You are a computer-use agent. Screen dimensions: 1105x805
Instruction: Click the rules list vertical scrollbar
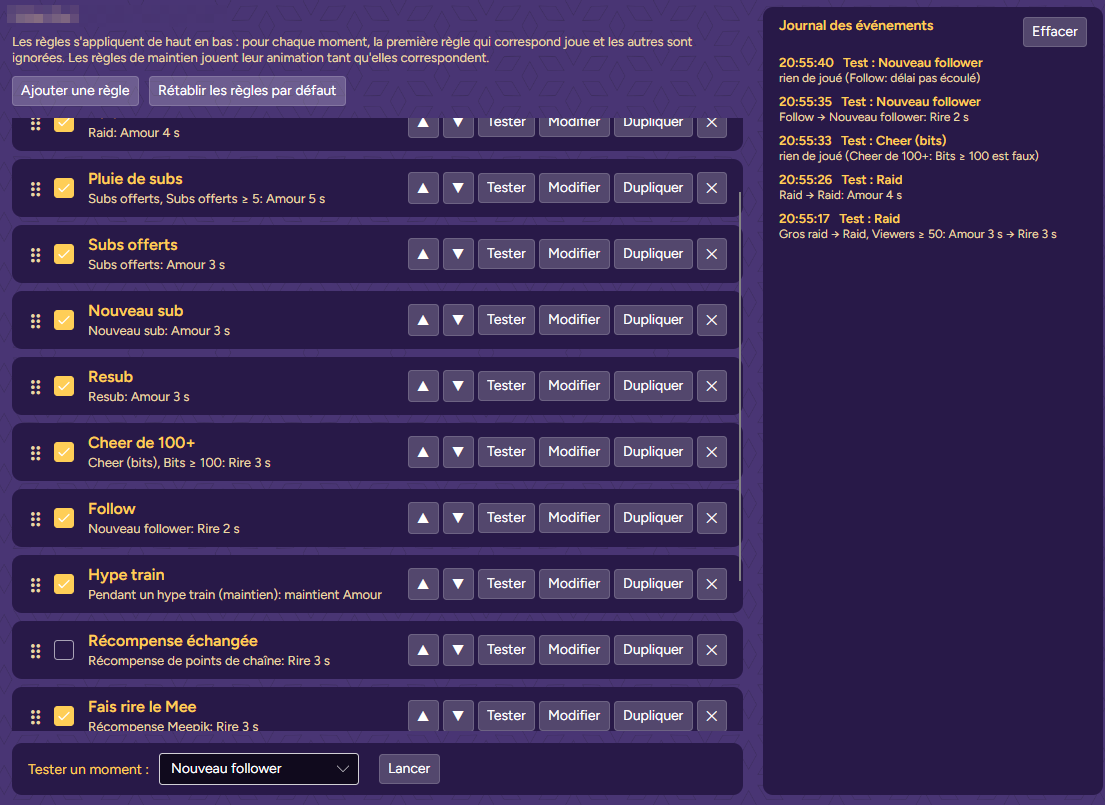point(740,386)
